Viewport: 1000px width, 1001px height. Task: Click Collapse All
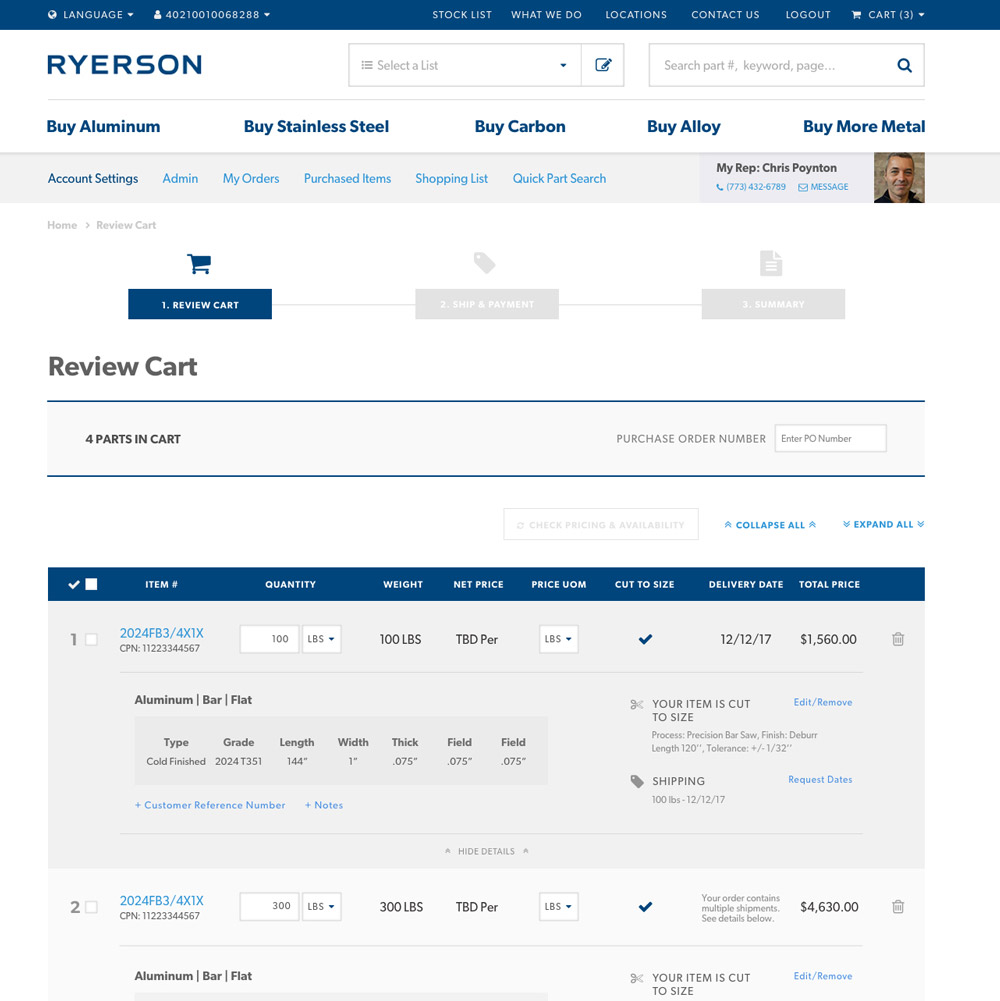click(770, 525)
